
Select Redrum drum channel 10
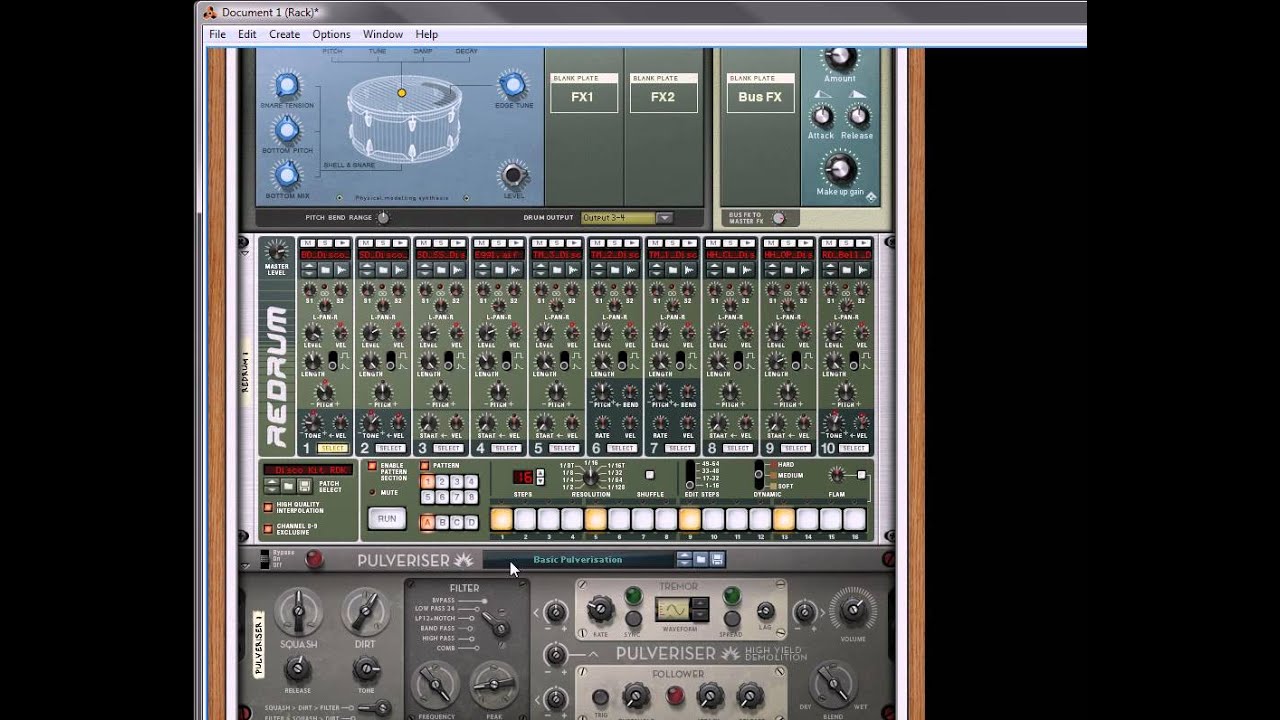coord(853,448)
